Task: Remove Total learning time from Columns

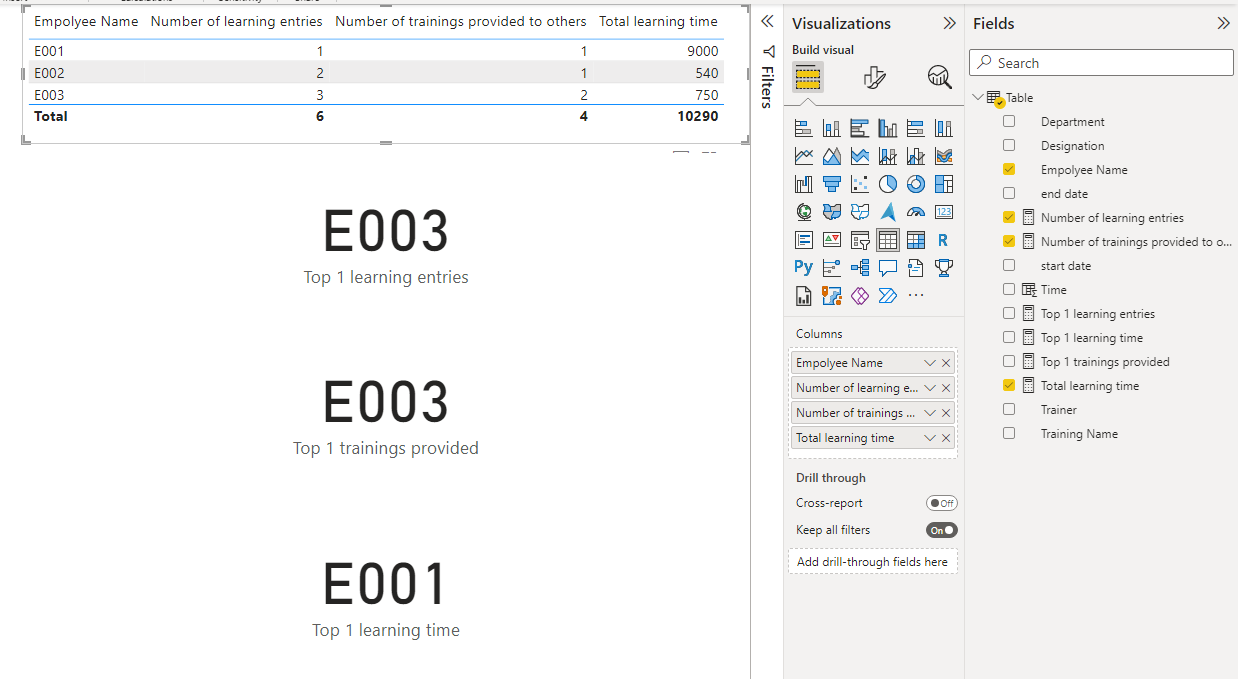Action: (x=946, y=438)
